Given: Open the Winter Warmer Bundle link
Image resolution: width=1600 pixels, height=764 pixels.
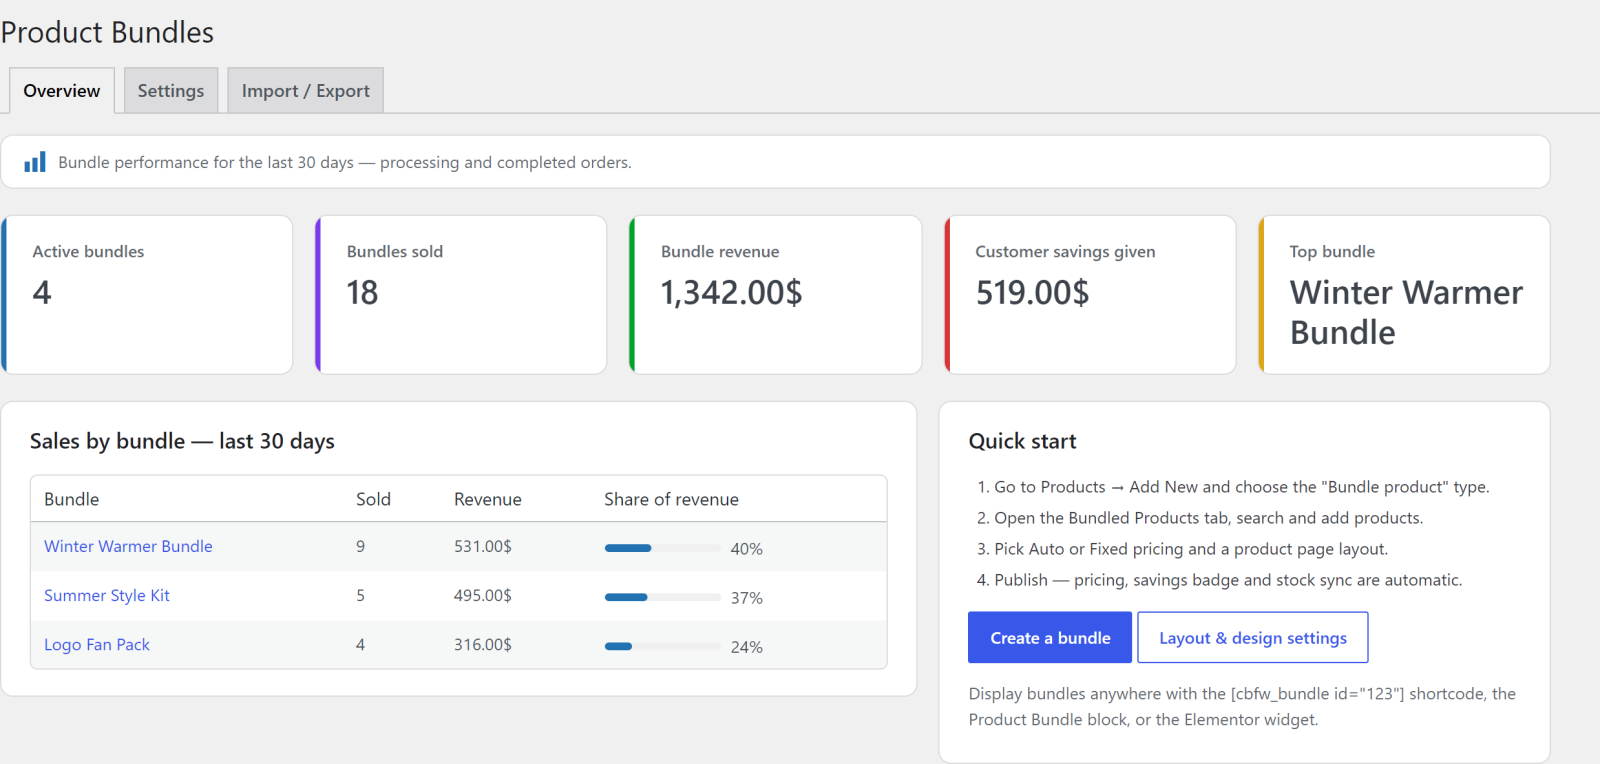Looking at the screenshot, I should [128, 546].
